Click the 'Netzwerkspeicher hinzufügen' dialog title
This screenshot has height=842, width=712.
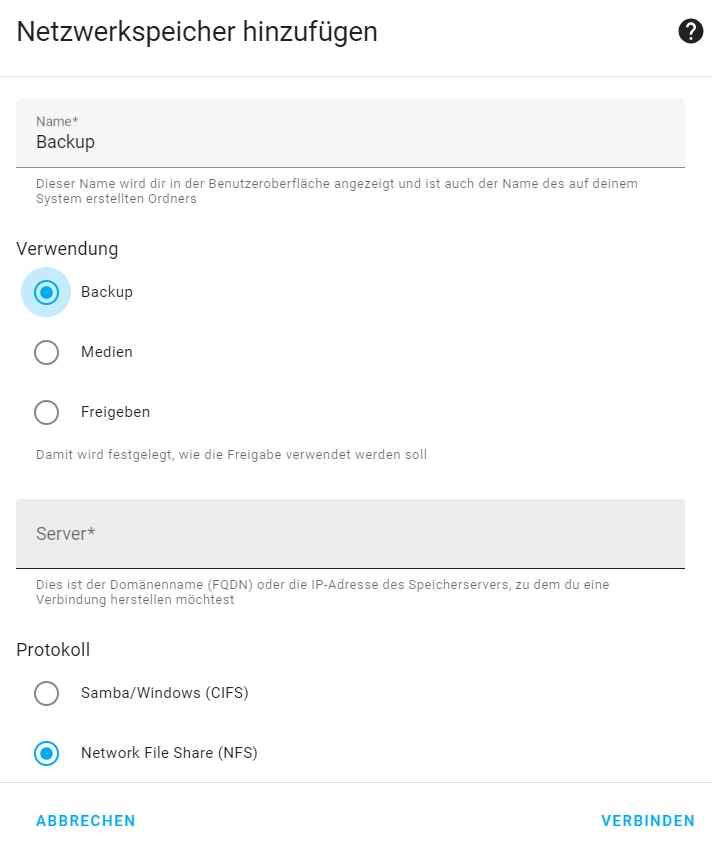point(197,32)
